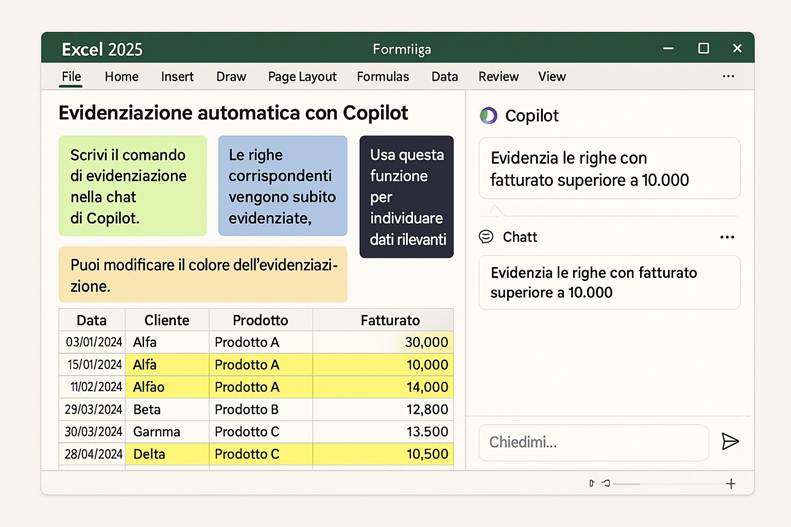791x527 pixels.
Task: Click cell with date 15/01/2024
Action: 92,365
